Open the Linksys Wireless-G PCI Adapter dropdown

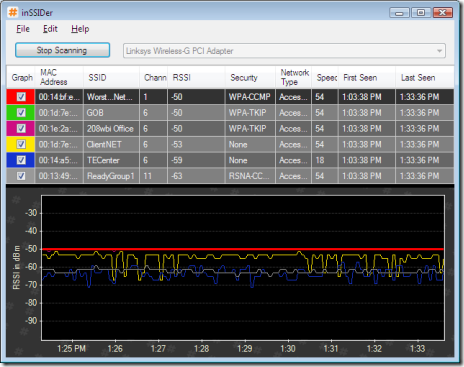[284, 51]
